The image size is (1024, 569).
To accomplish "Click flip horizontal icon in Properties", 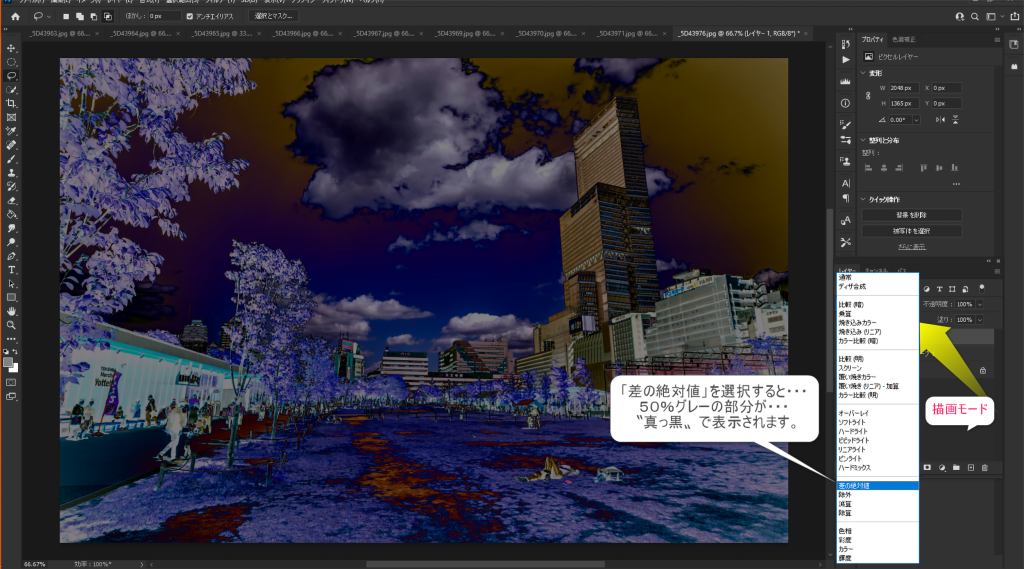I will 940,120.
